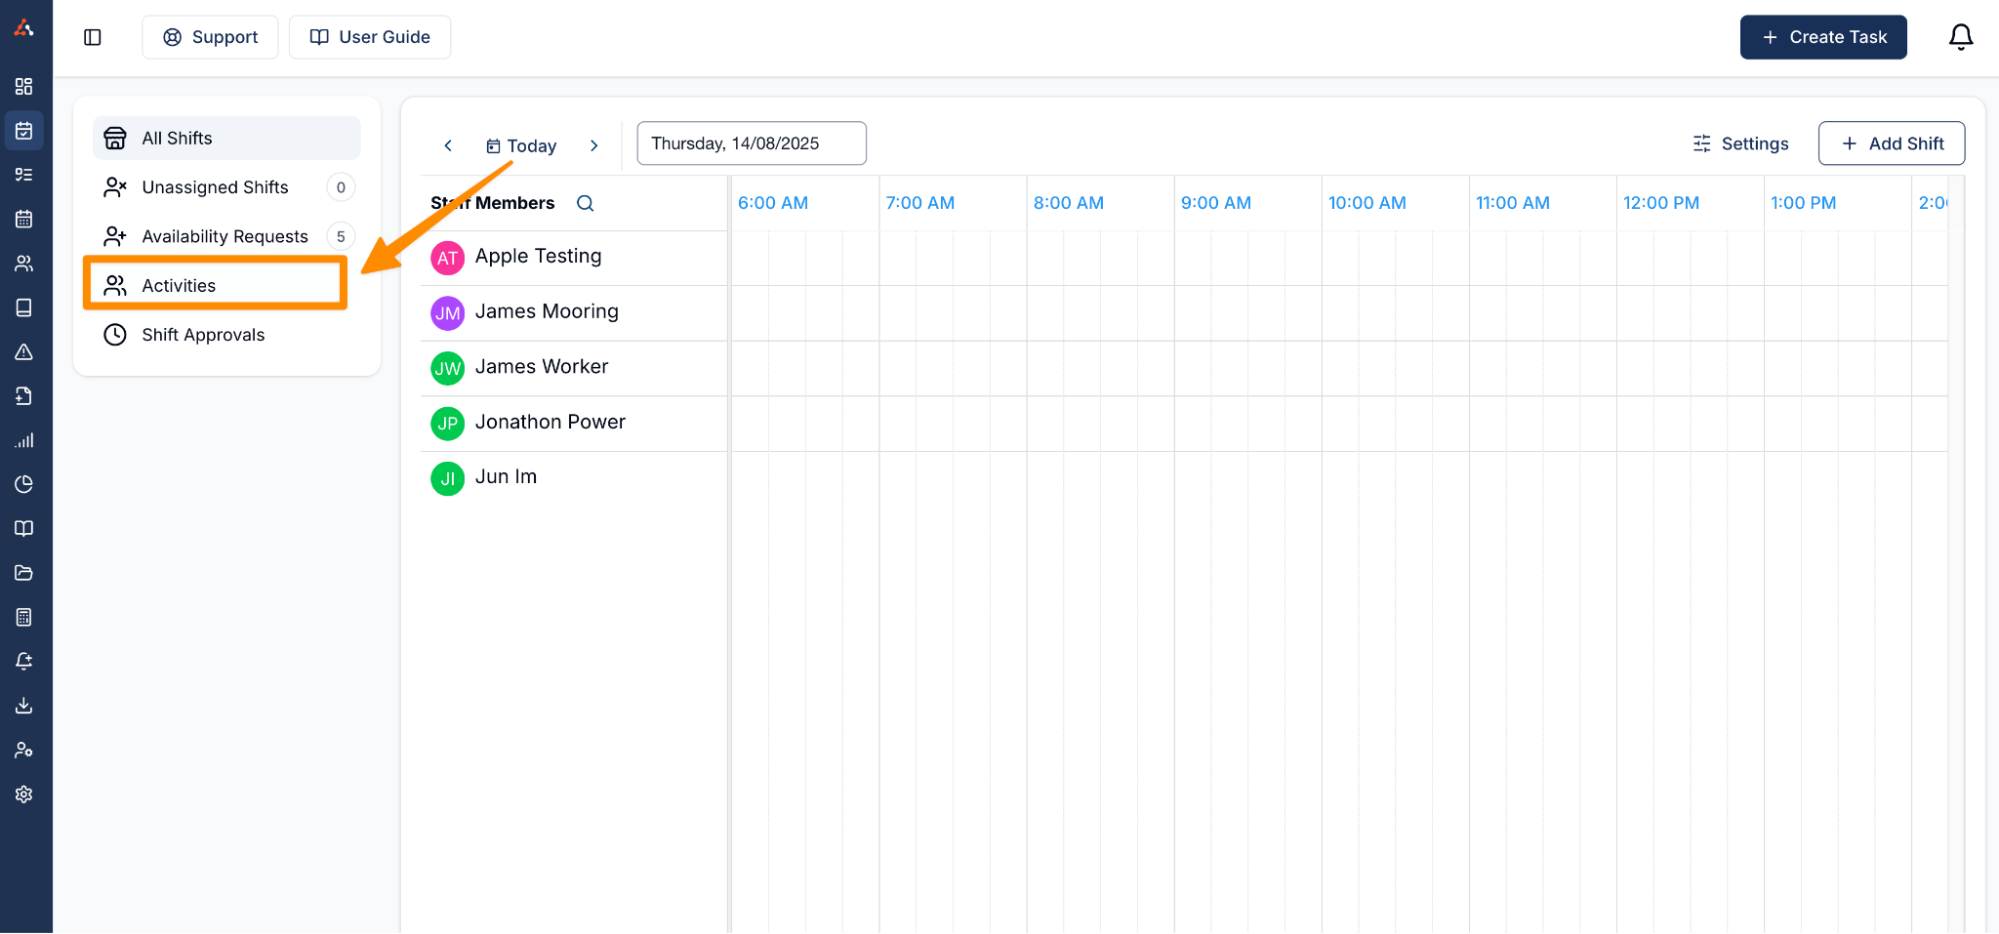Click the calculator icon in sidebar

click(x=24, y=618)
